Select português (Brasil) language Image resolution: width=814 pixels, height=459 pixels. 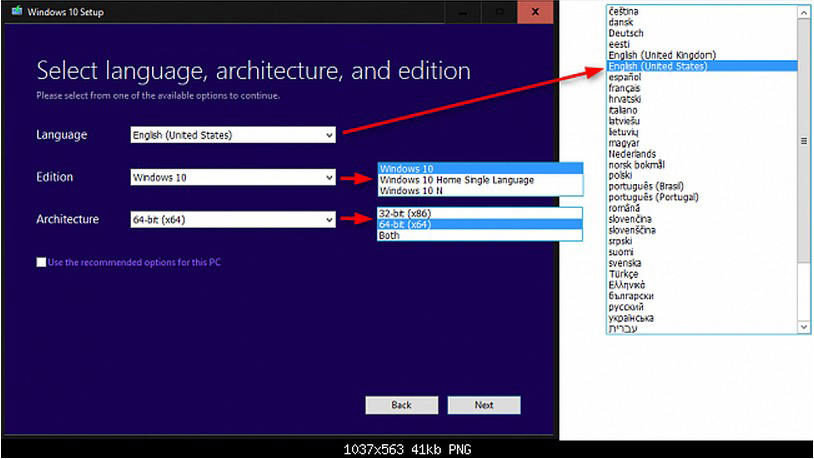point(702,186)
